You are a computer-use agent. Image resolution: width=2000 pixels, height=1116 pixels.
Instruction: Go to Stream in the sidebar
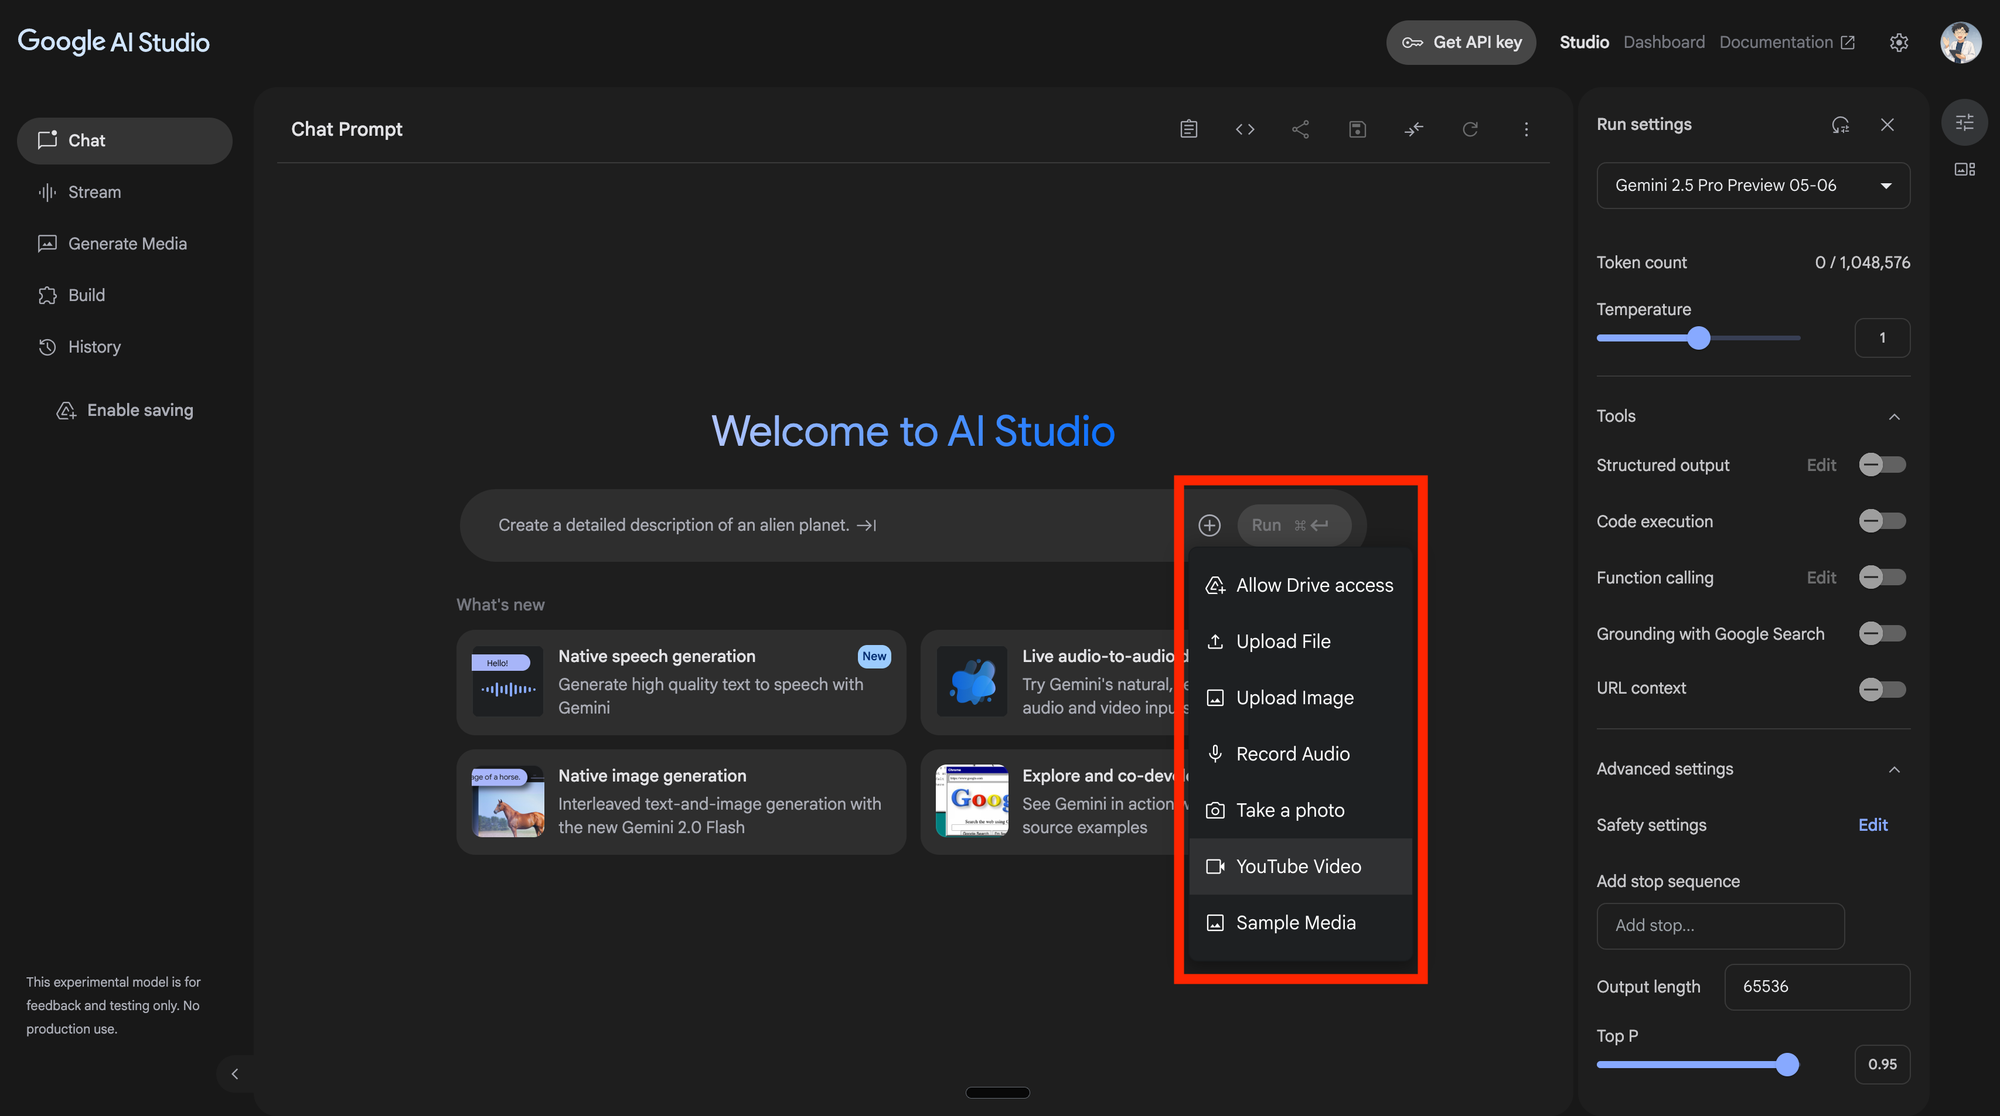point(125,192)
